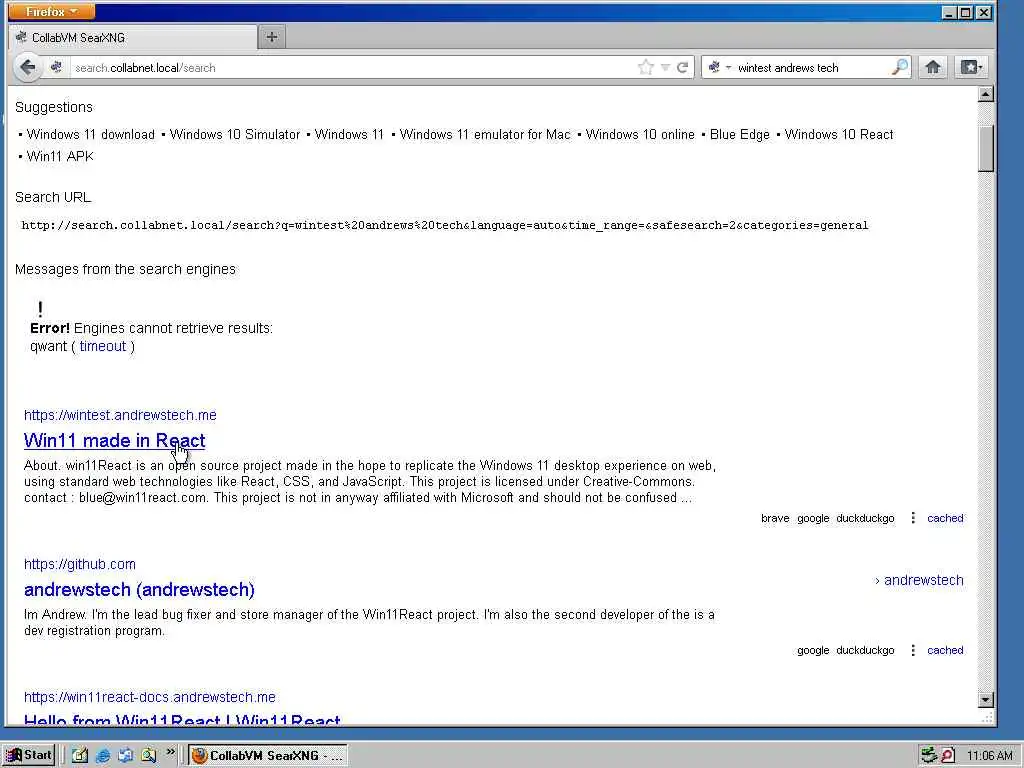Click the site identity icon in address bar
This screenshot has height=768, width=1024.
(x=56, y=67)
